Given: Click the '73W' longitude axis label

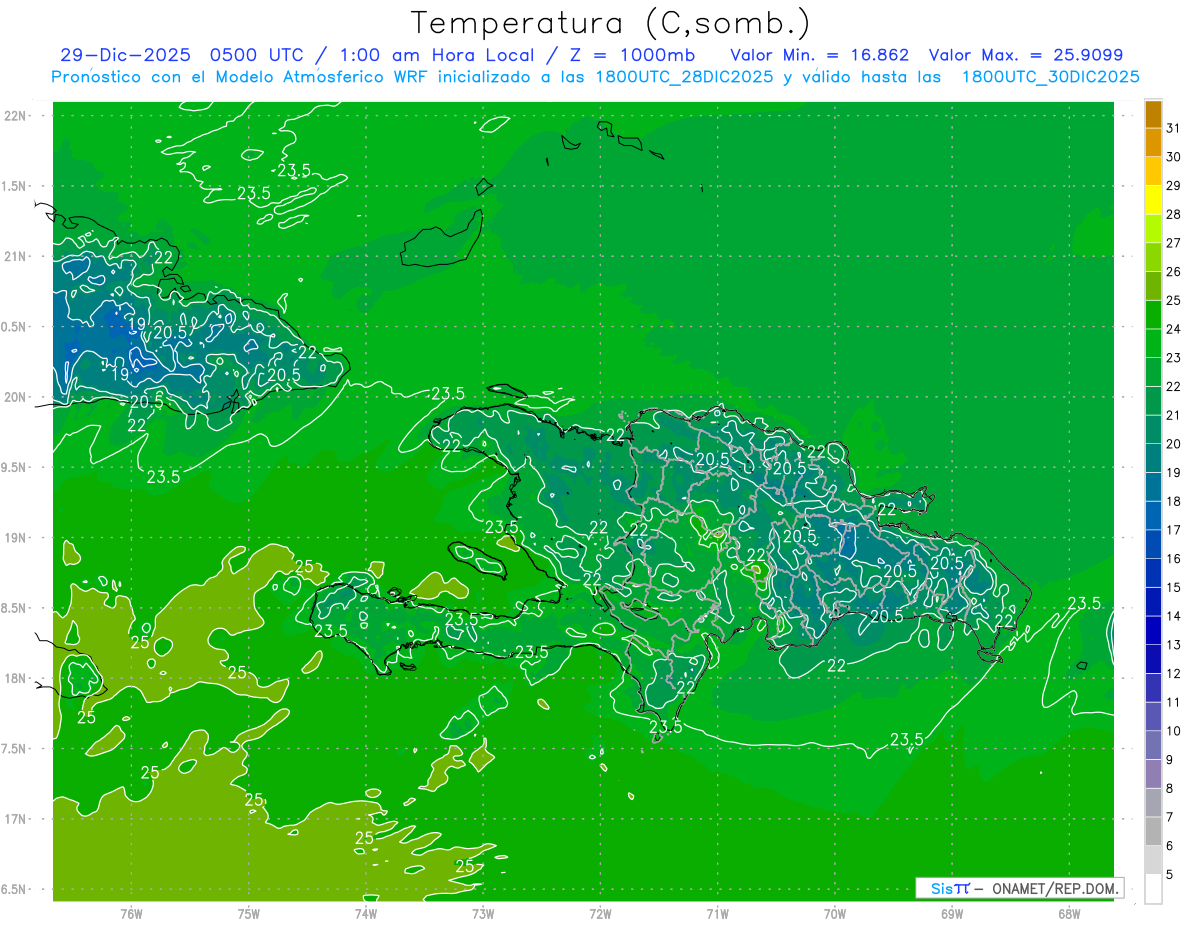Looking at the screenshot, I should 483,913.
